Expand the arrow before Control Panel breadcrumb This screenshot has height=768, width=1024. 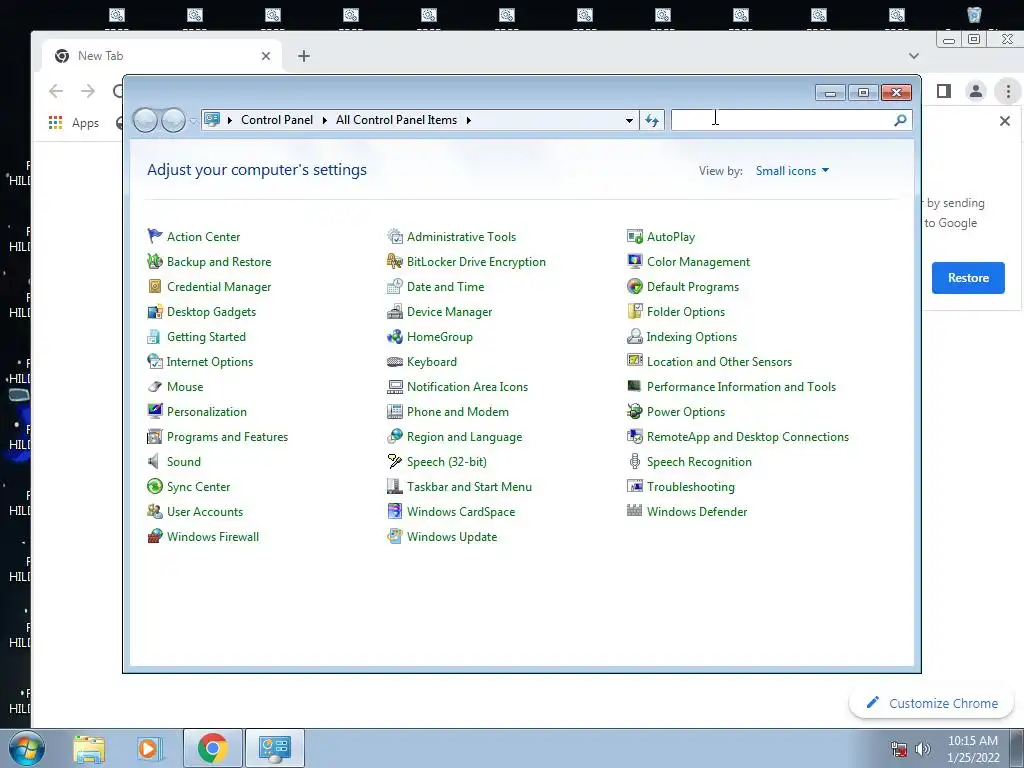(x=230, y=120)
